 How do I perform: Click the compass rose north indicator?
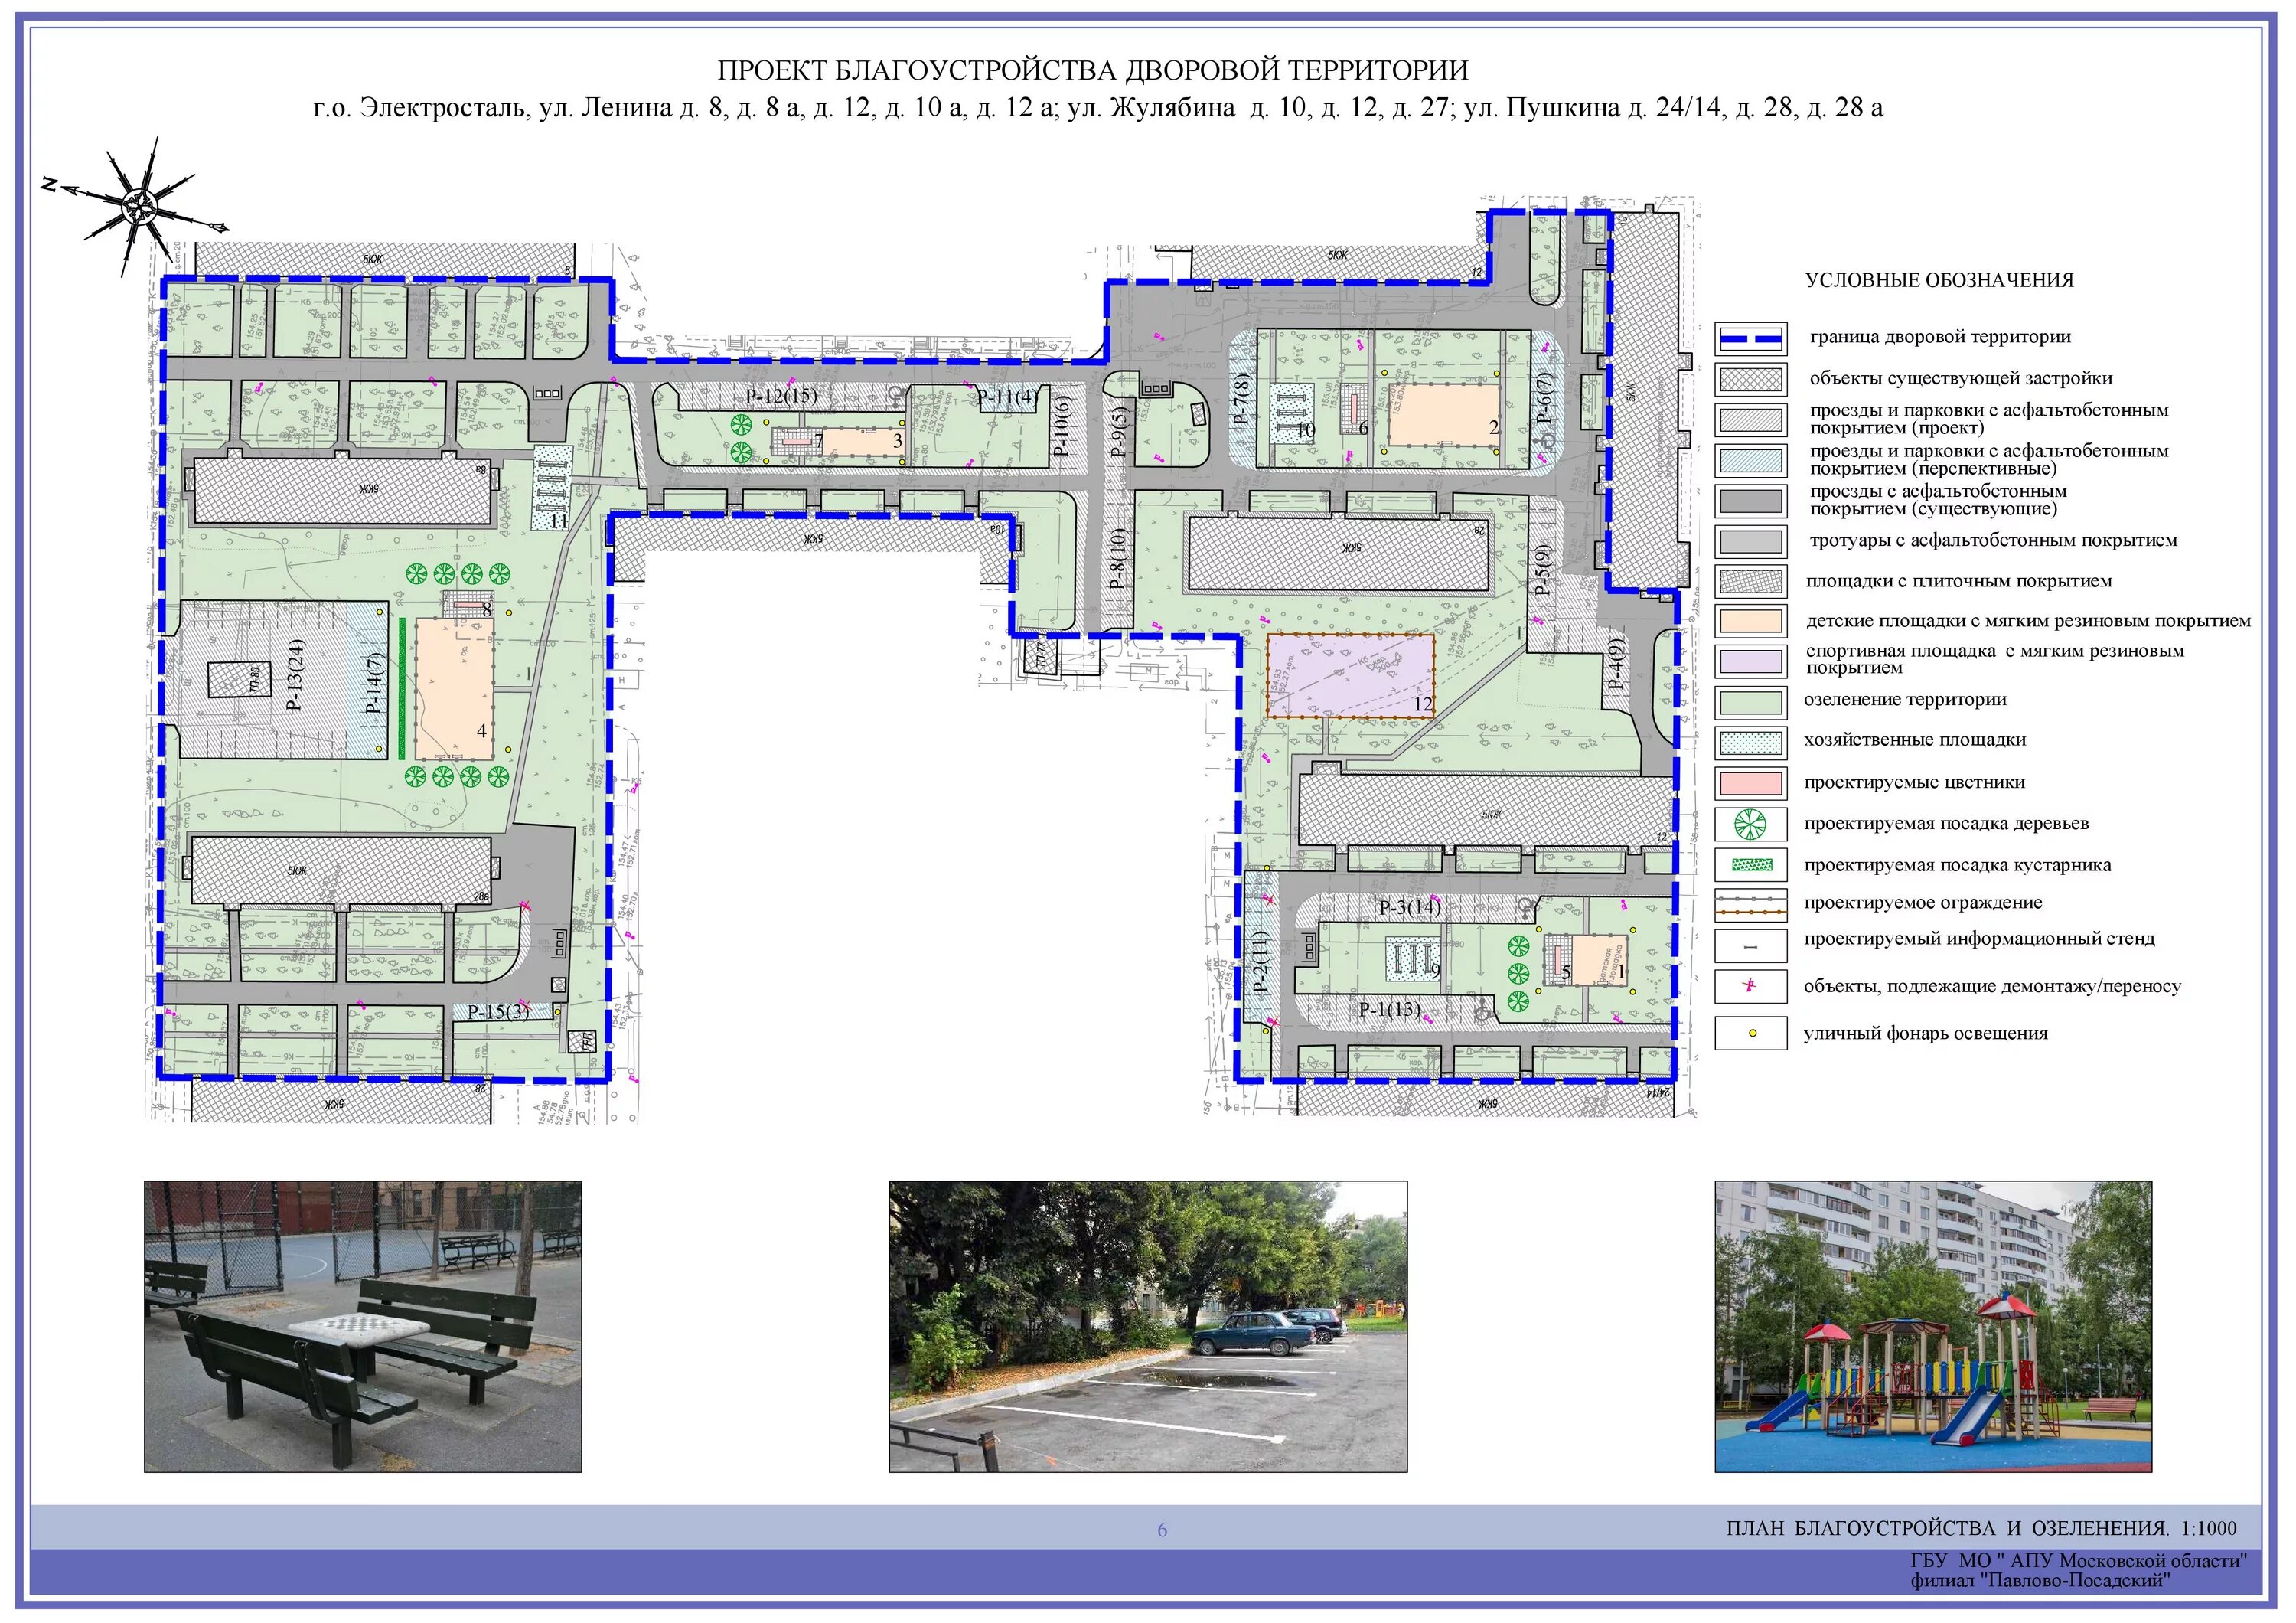pyautogui.click(x=140, y=205)
